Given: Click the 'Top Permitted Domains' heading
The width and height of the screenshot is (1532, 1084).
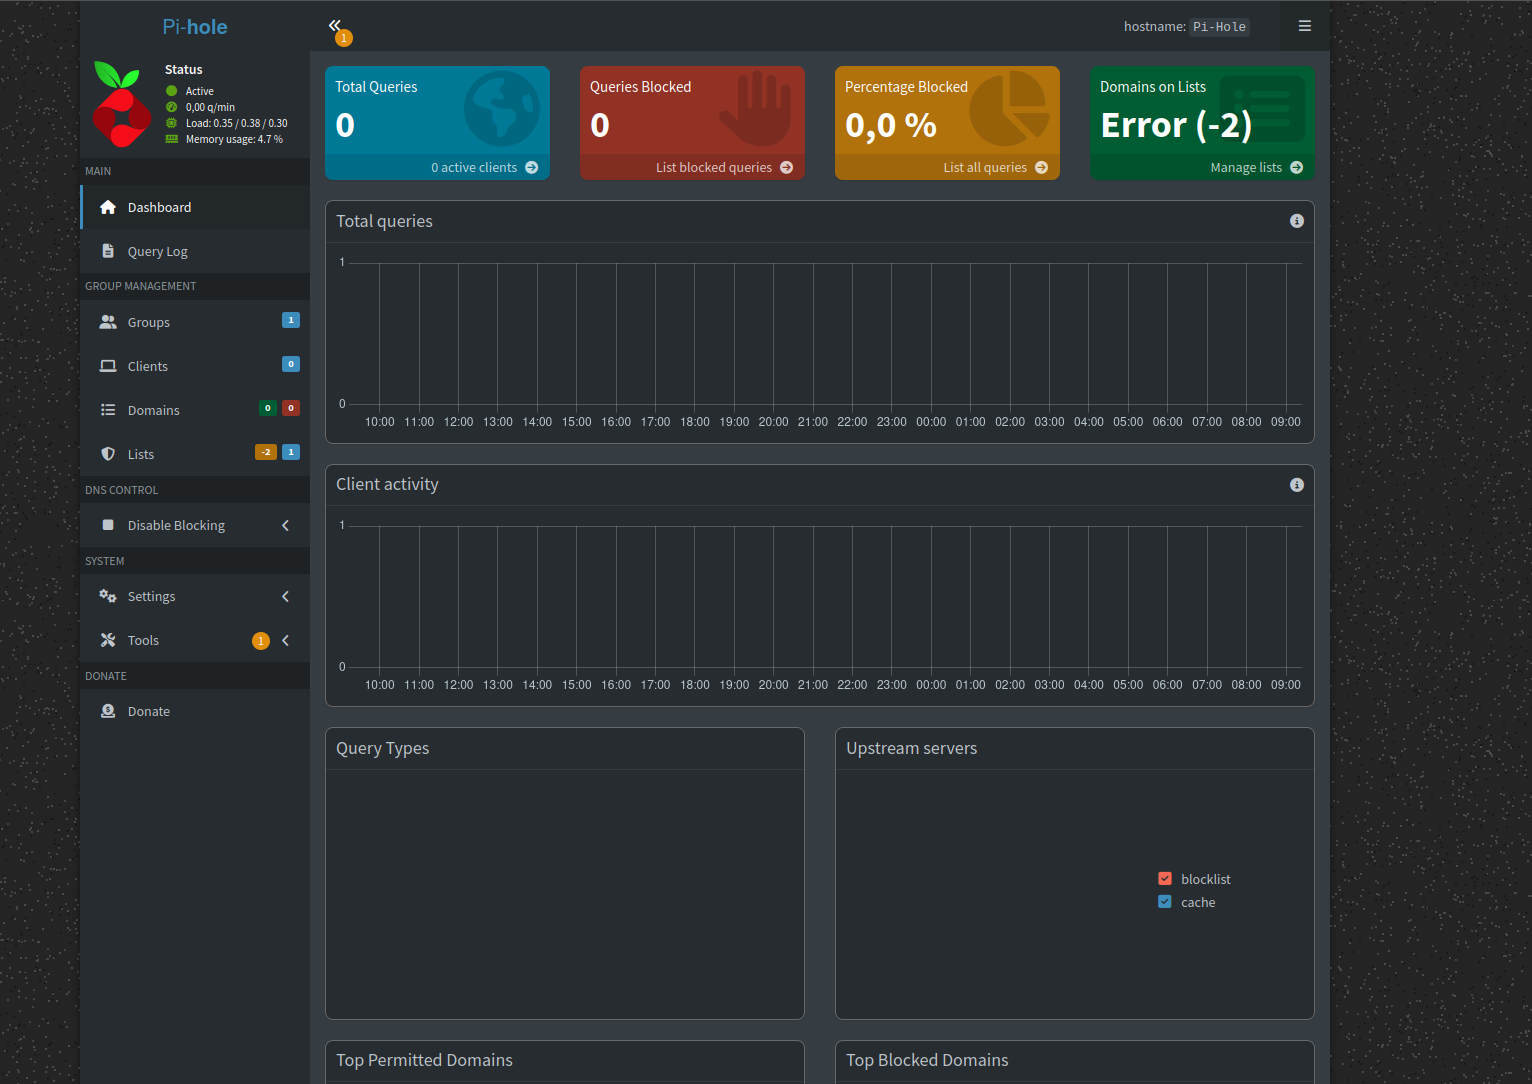Looking at the screenshot, I should coord(424,1060).
